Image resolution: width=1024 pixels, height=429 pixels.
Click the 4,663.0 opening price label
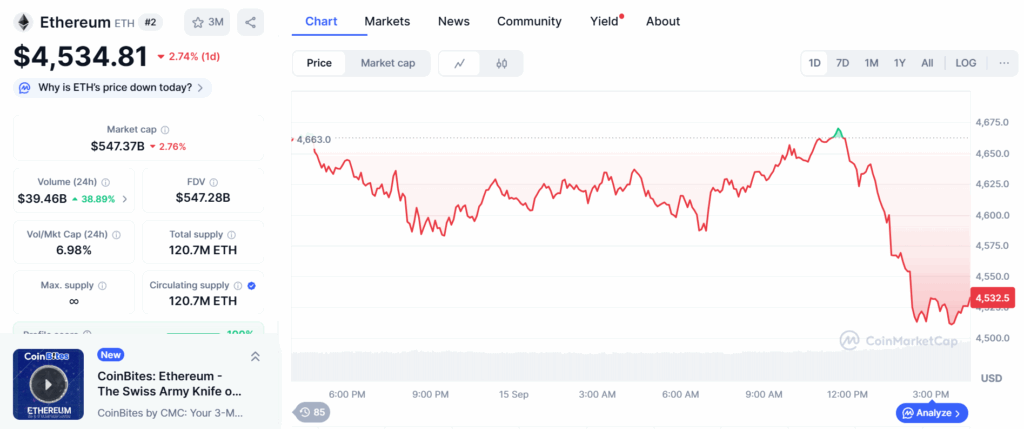coord(313,139)
